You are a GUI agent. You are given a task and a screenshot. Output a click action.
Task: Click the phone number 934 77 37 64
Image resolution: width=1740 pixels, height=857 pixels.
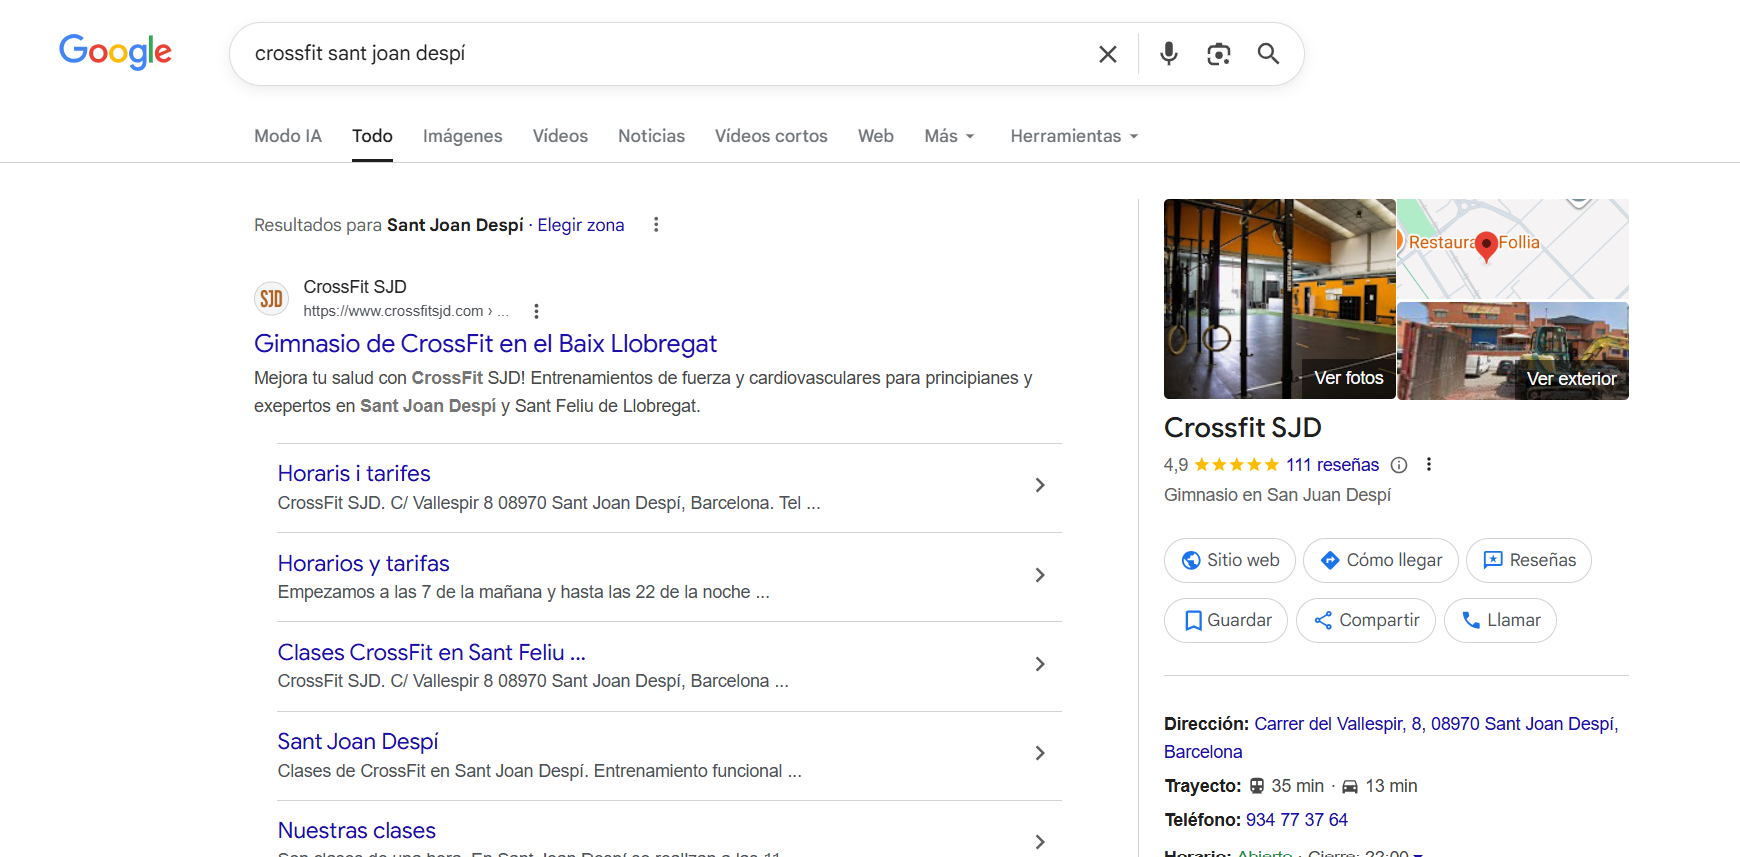point(1297,820)
